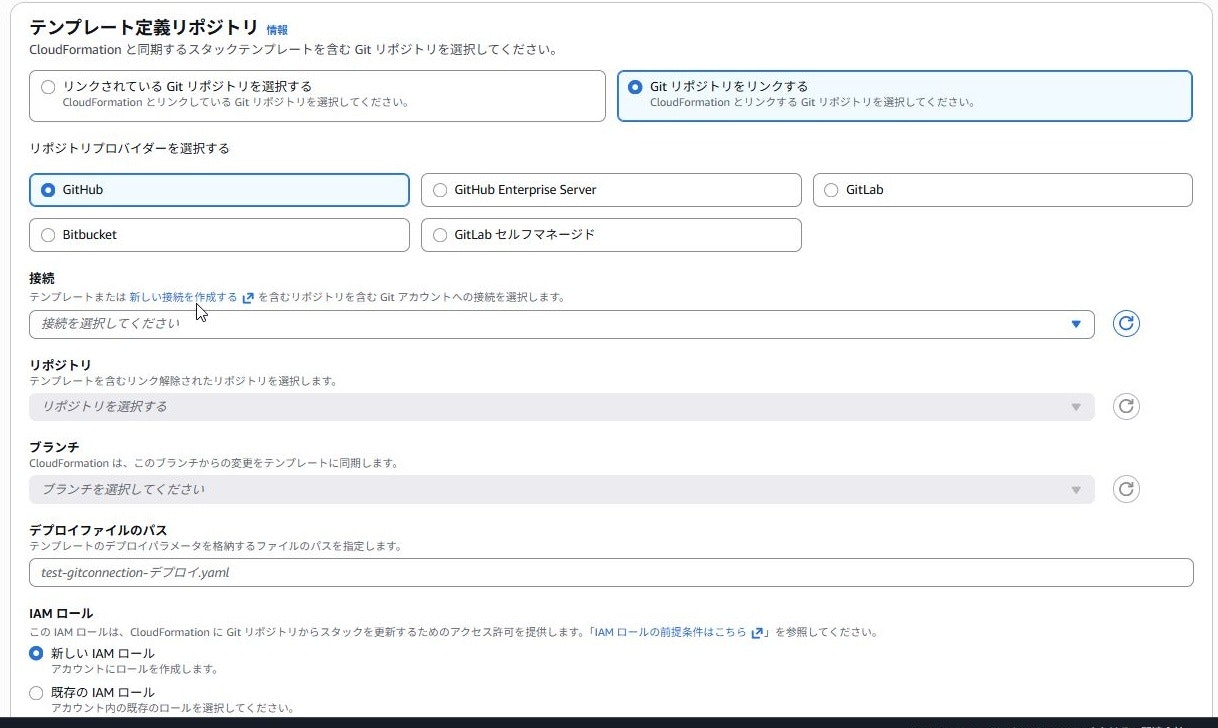Refresh the ブランチ branch list

pyautogui.click(x=1126, y=489)
